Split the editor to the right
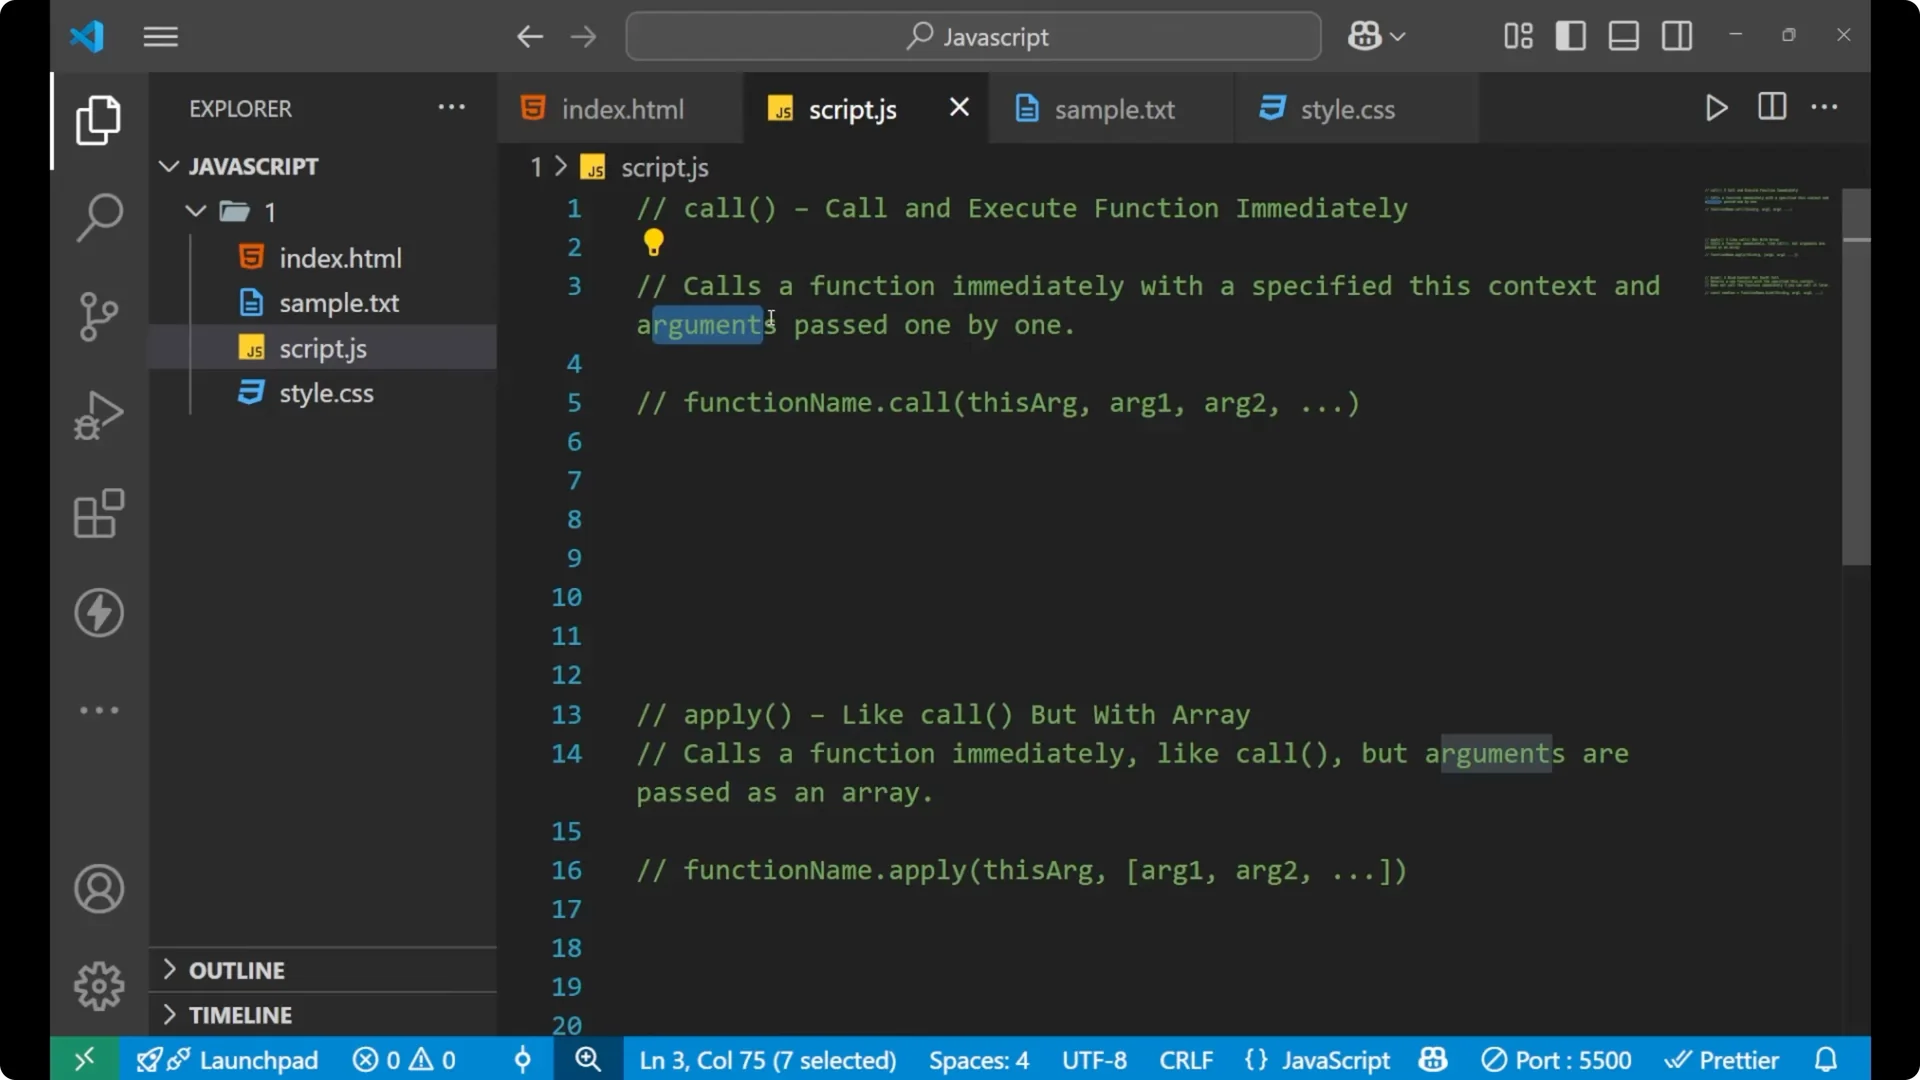 pyautogui.click(x=1771, y=107)
